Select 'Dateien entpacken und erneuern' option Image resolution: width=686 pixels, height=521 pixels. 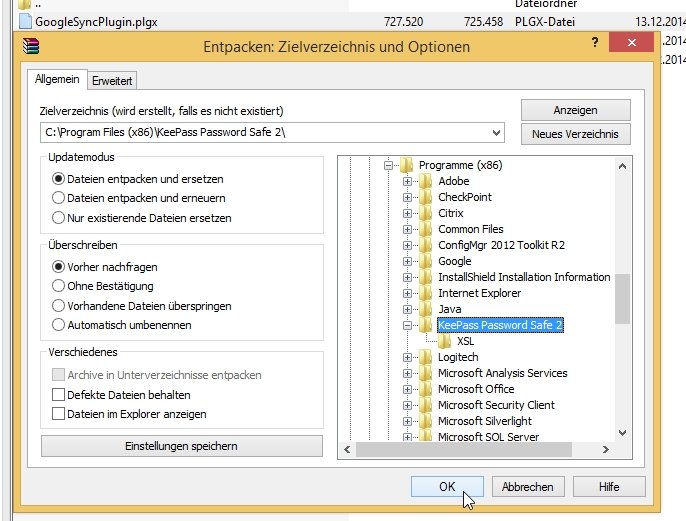pyautogui.click(x=58, y=197)
